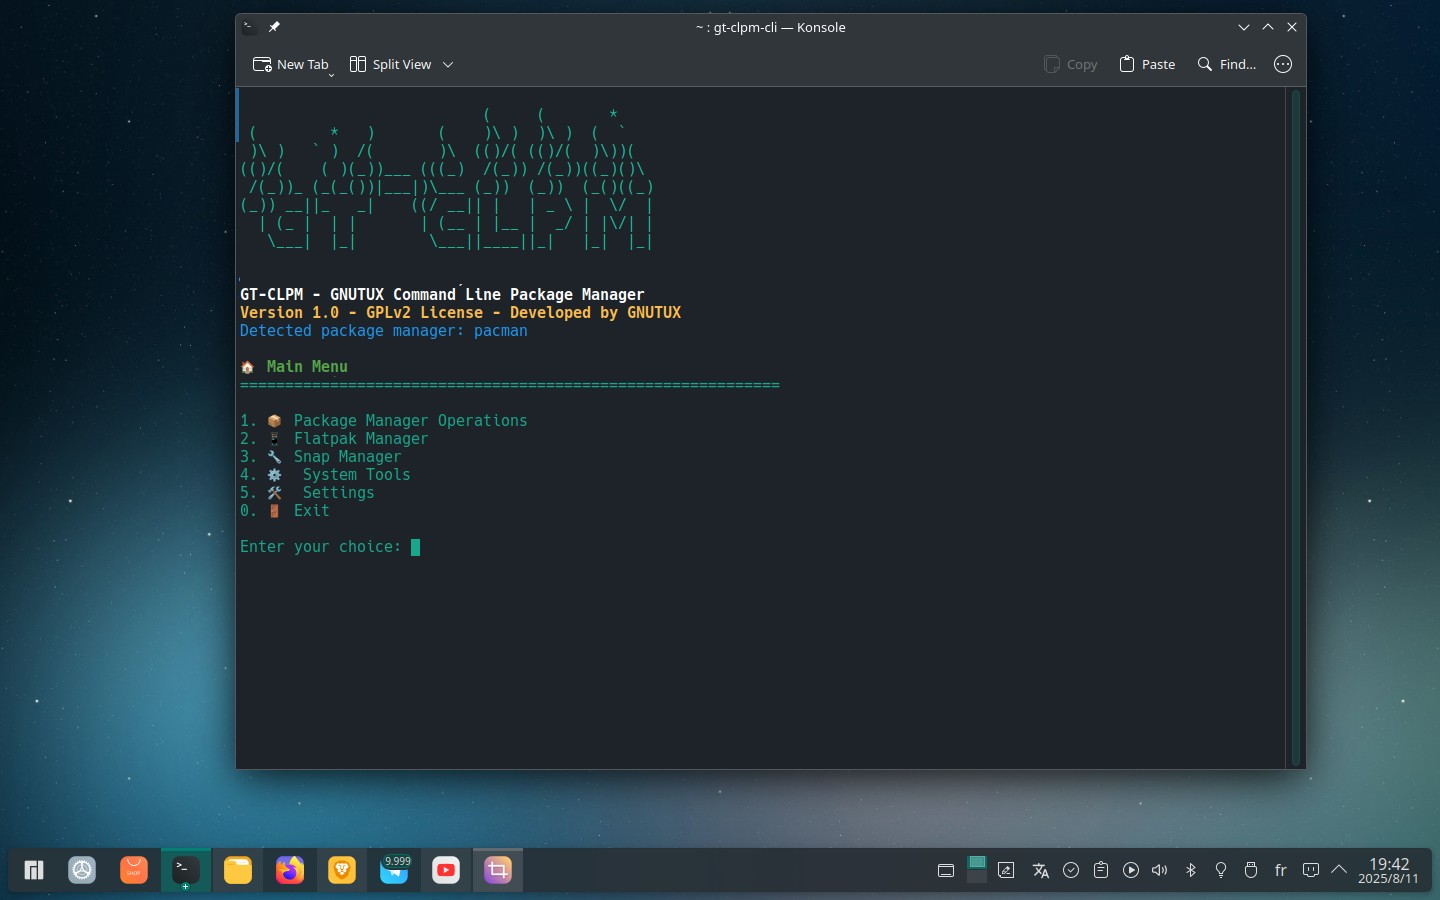Open the Shop software store icon
Image resolution: width=1440 pixels, height=900 pixels.
coord(134,870)
